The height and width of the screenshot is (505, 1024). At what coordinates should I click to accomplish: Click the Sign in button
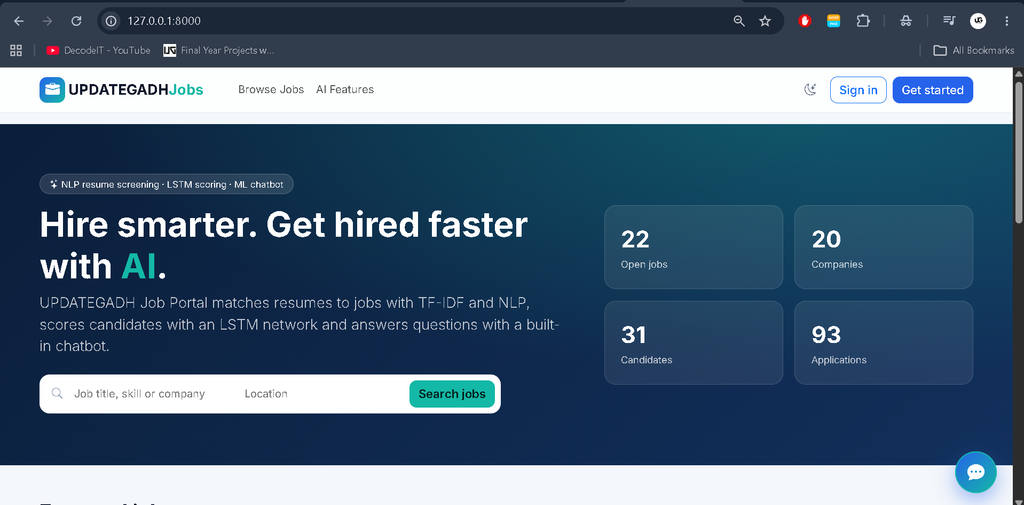pos(858,90)
